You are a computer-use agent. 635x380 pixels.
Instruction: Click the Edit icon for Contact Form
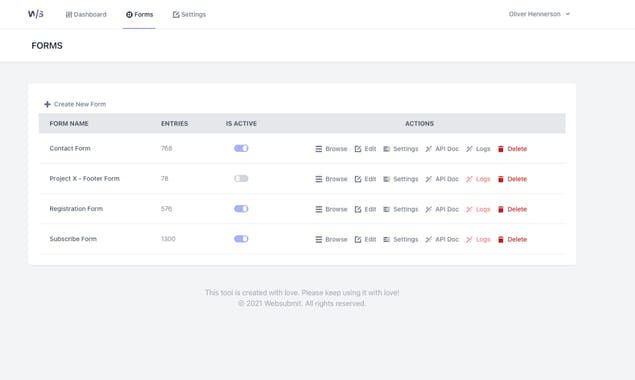358,149
